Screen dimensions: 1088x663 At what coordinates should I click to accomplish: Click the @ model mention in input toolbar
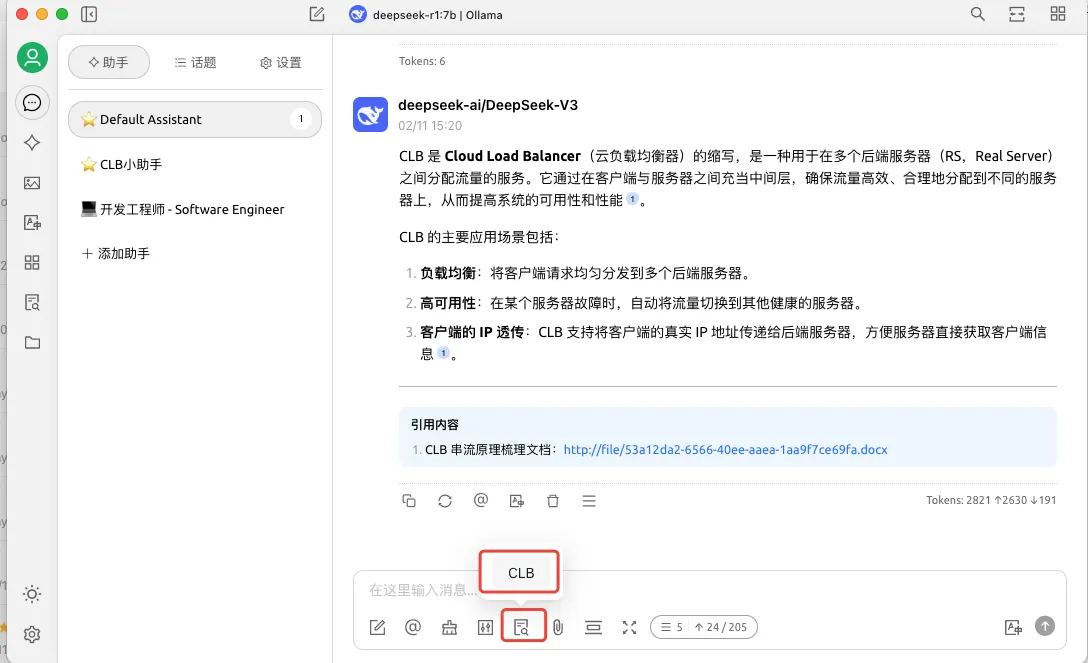click(413, 628)
